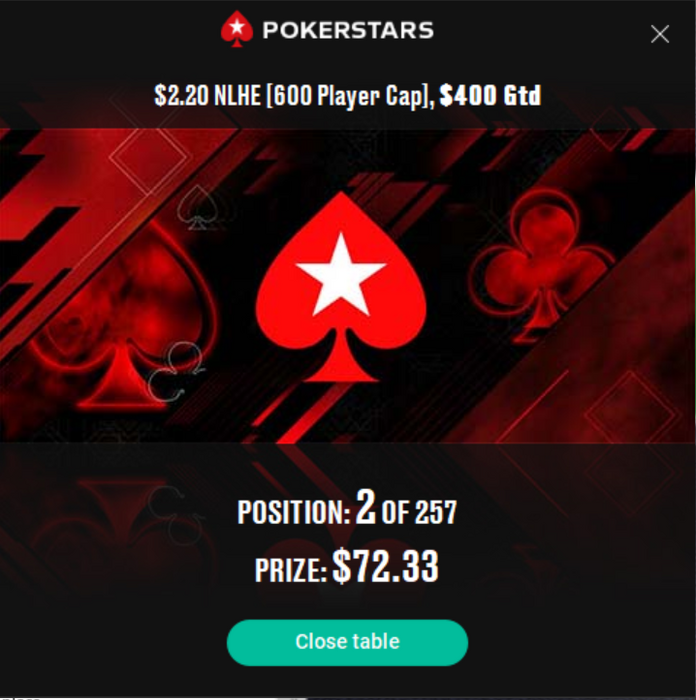Image resolution: width=696 pixels, height=700 pixels.
Task: Click the Close table button
Action: click(x=347, y=642)
